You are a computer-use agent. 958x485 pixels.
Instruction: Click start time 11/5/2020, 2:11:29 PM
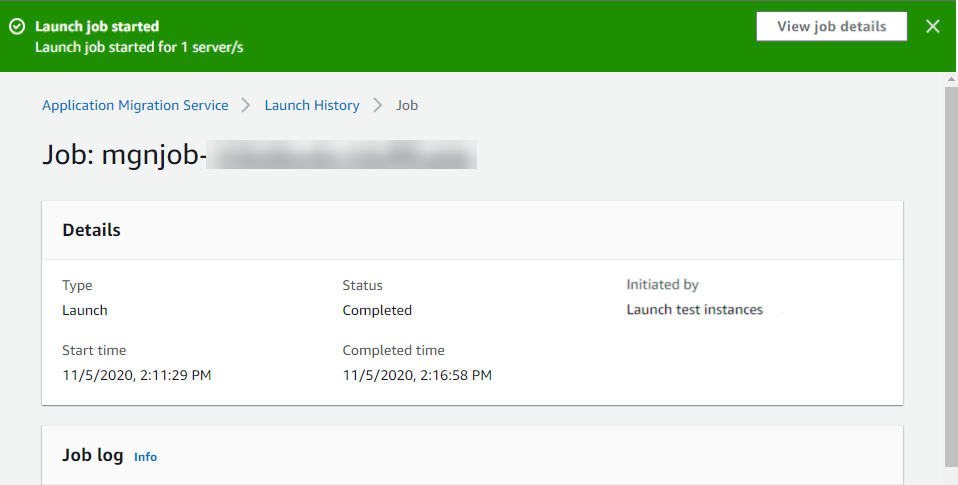(x=137, y=375)
